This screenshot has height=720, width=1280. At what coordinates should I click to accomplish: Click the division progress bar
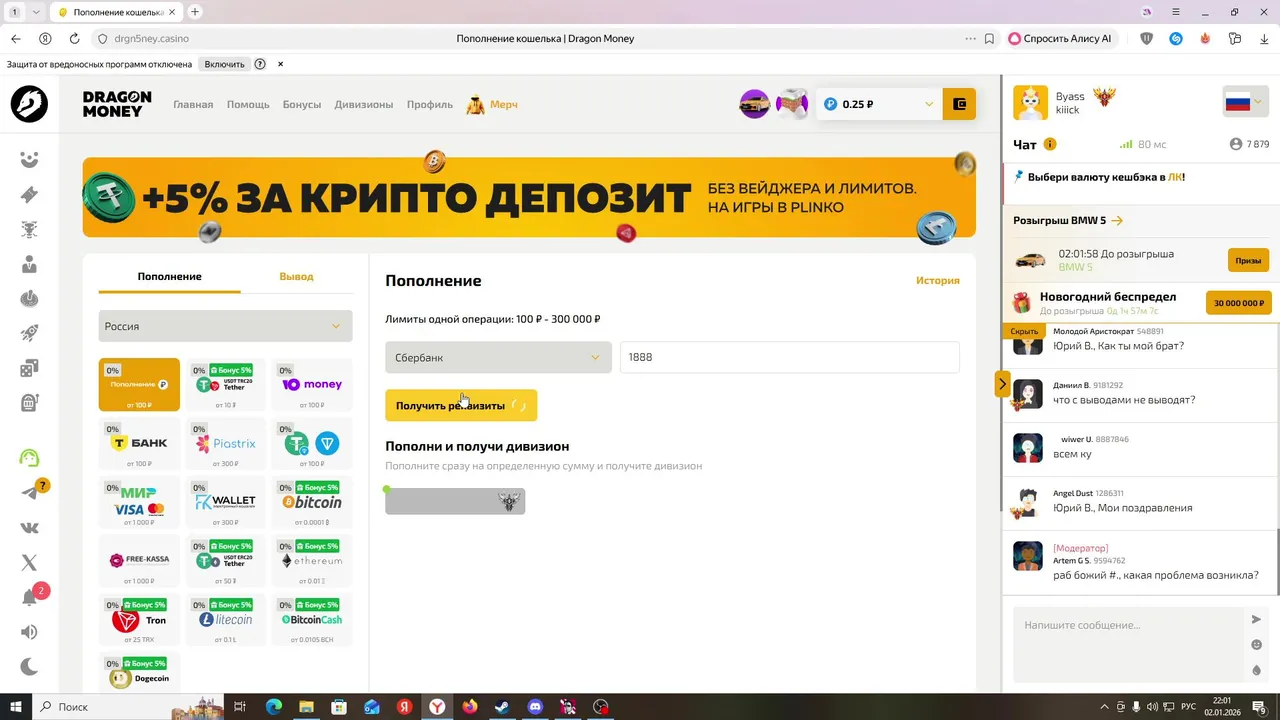click(x=455, y=501)
